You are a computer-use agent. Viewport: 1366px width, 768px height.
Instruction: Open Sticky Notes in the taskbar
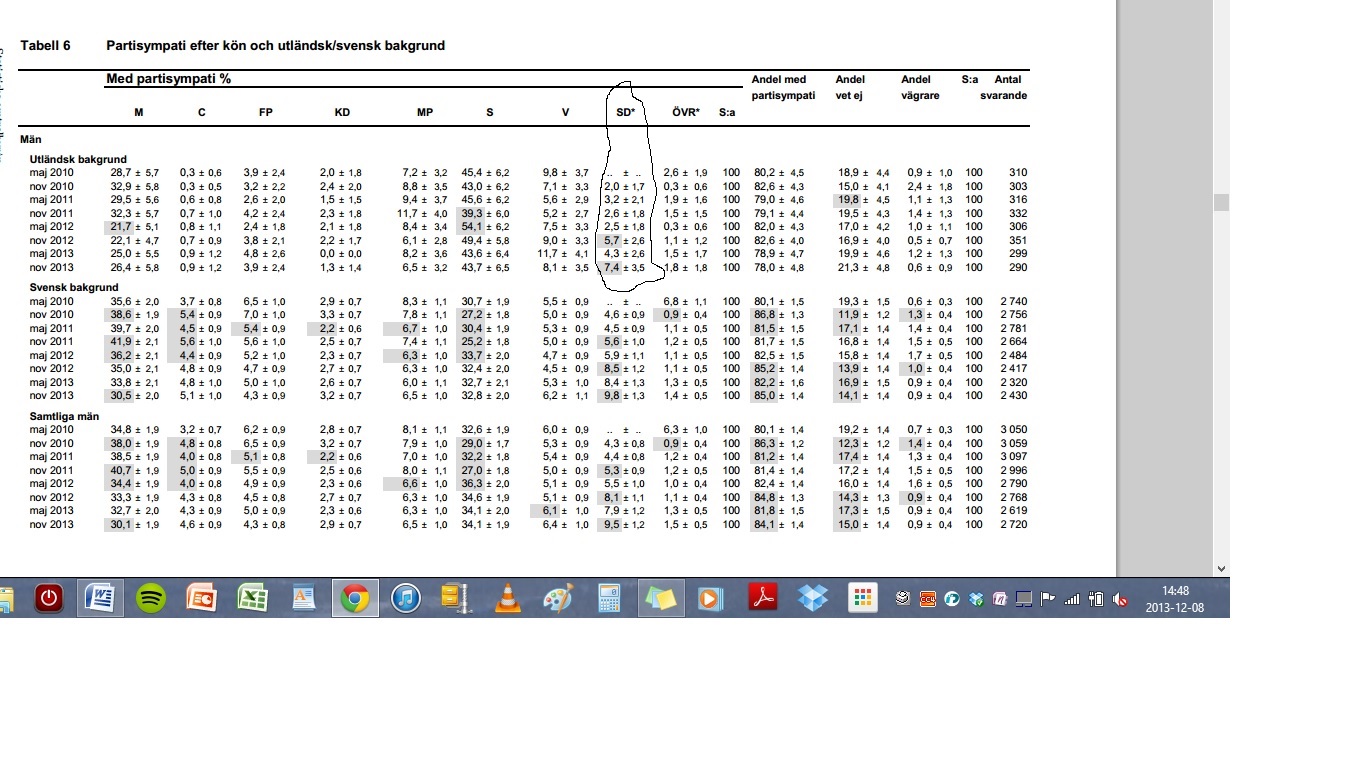click(x=659, y=598)
